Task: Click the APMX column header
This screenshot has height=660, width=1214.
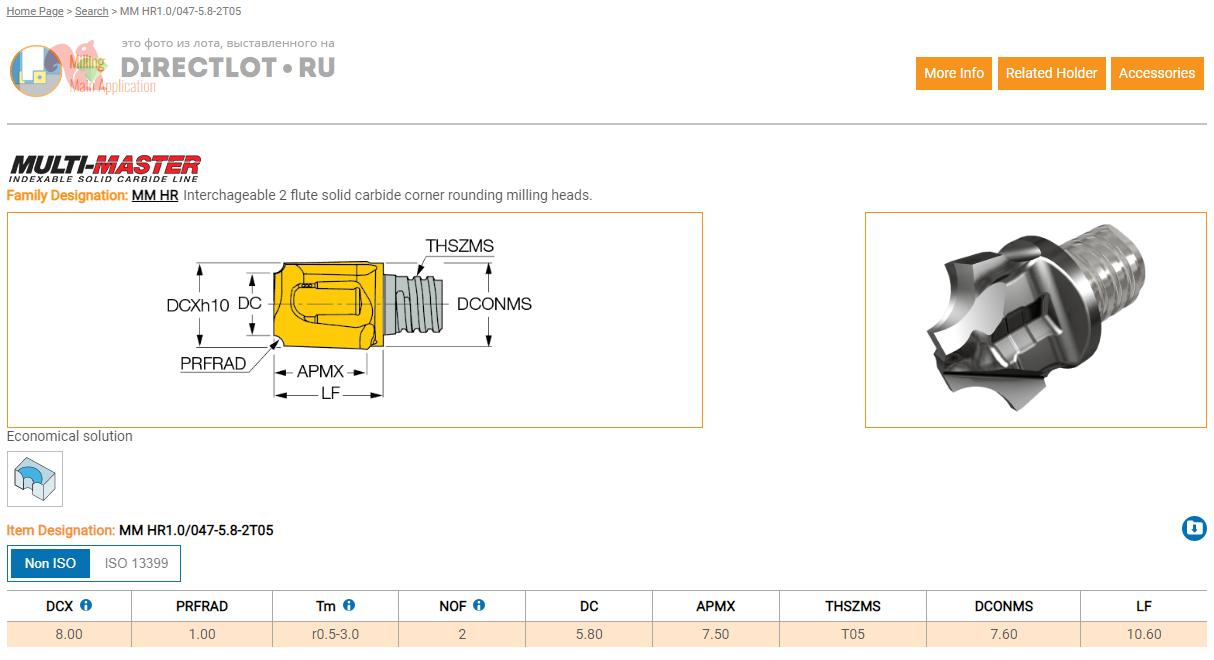Action: (716, 606)
